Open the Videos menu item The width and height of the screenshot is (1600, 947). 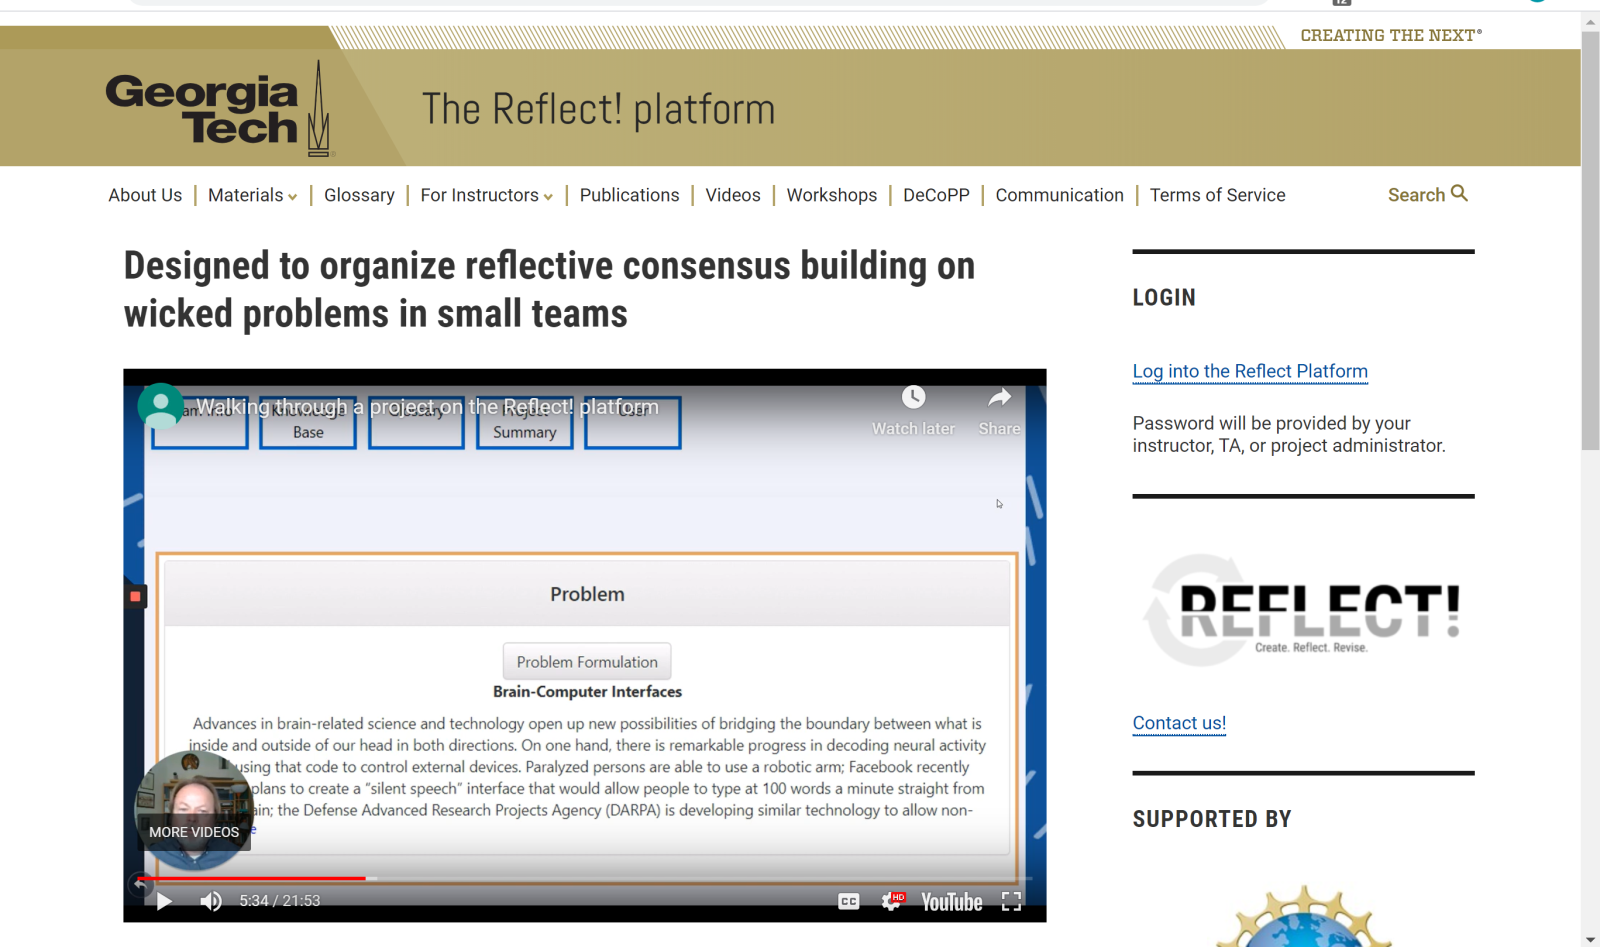pyautogui.click(x=732, y=195)
